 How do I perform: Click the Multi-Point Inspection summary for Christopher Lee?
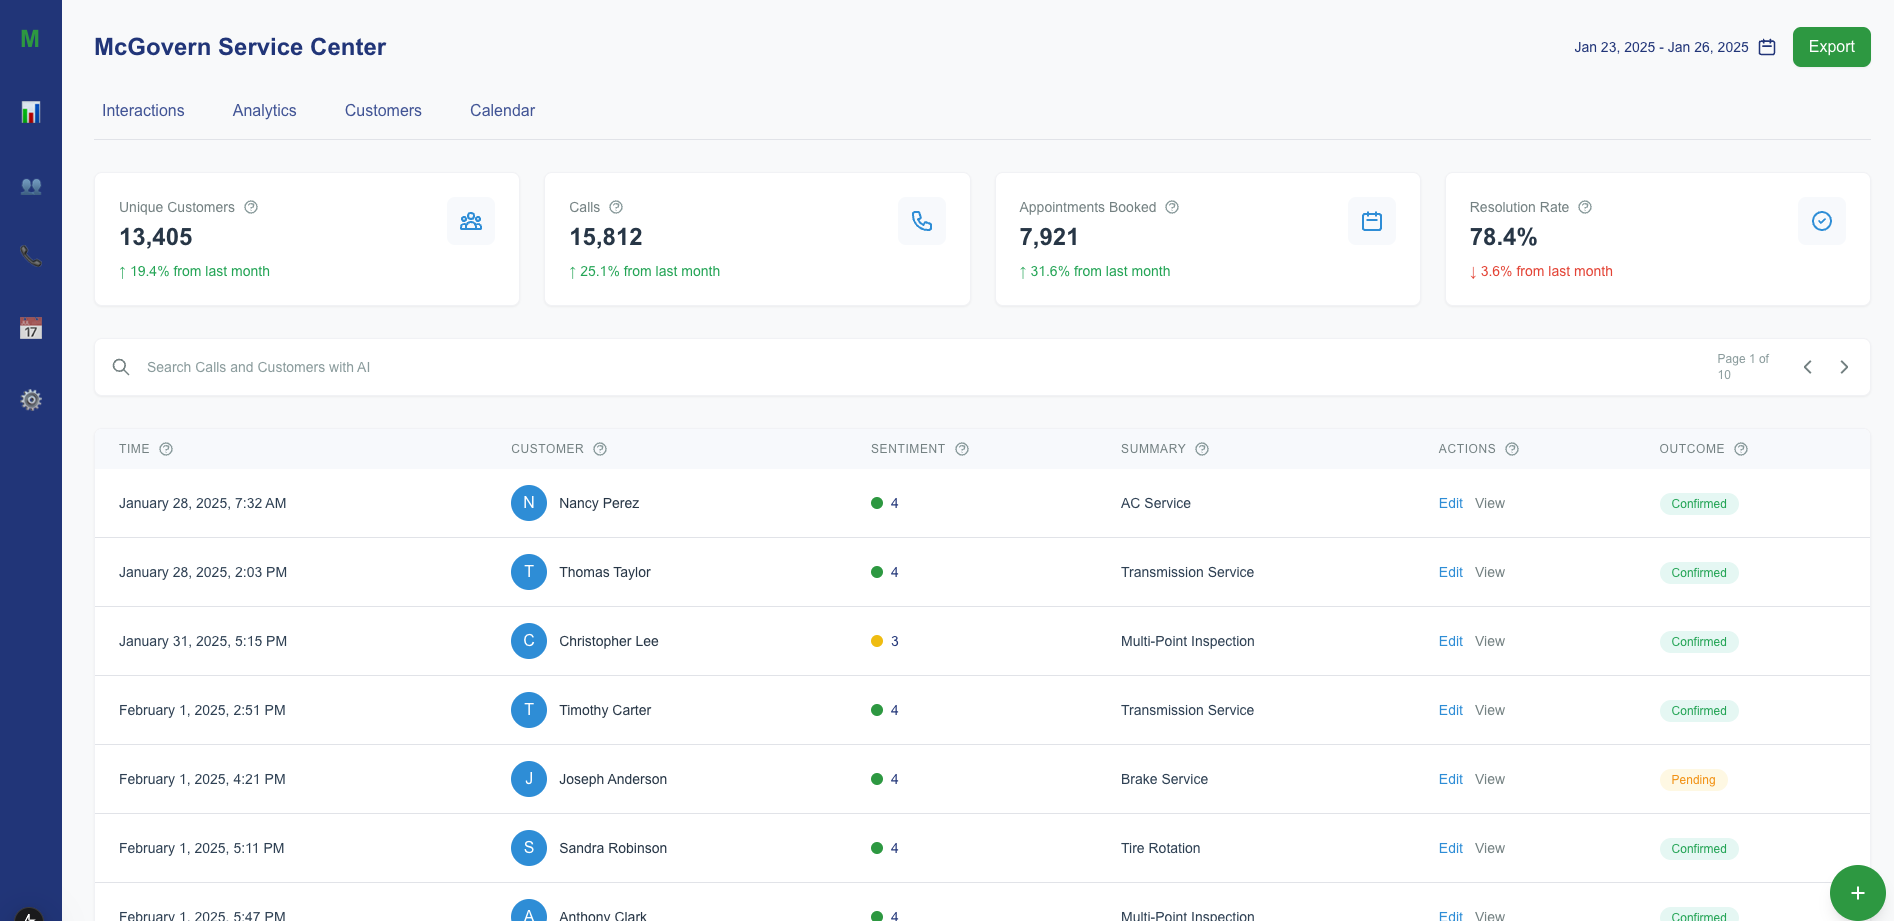1187,641
